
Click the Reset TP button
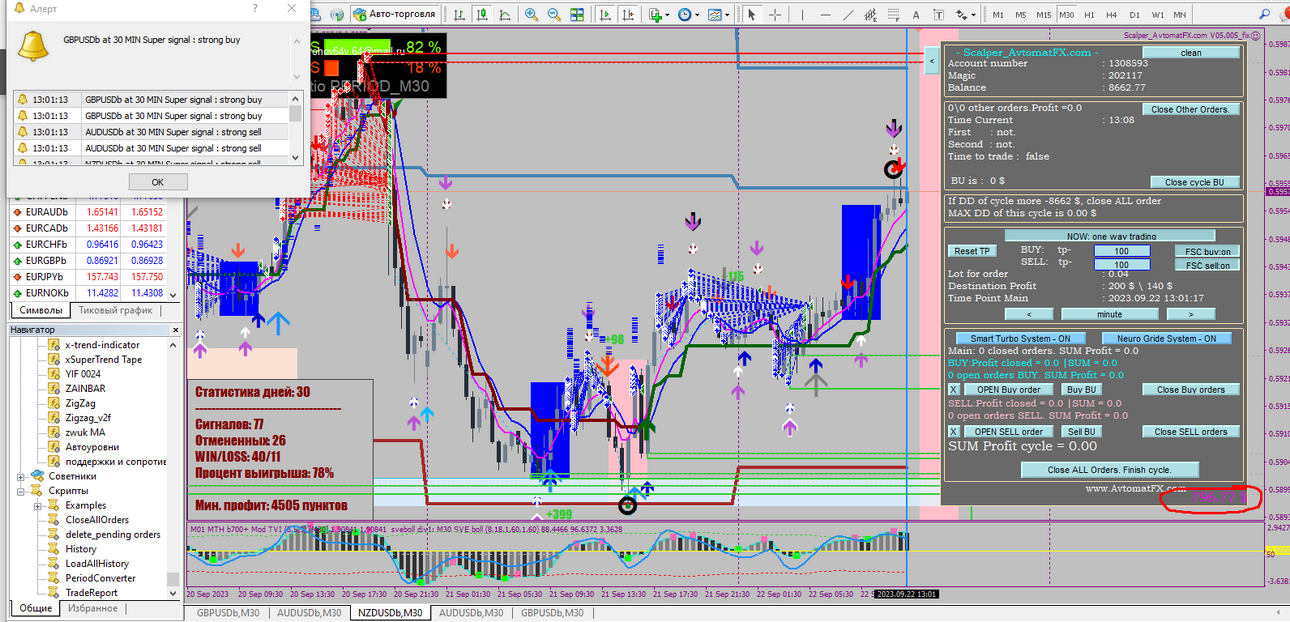[x=973, y=251]
